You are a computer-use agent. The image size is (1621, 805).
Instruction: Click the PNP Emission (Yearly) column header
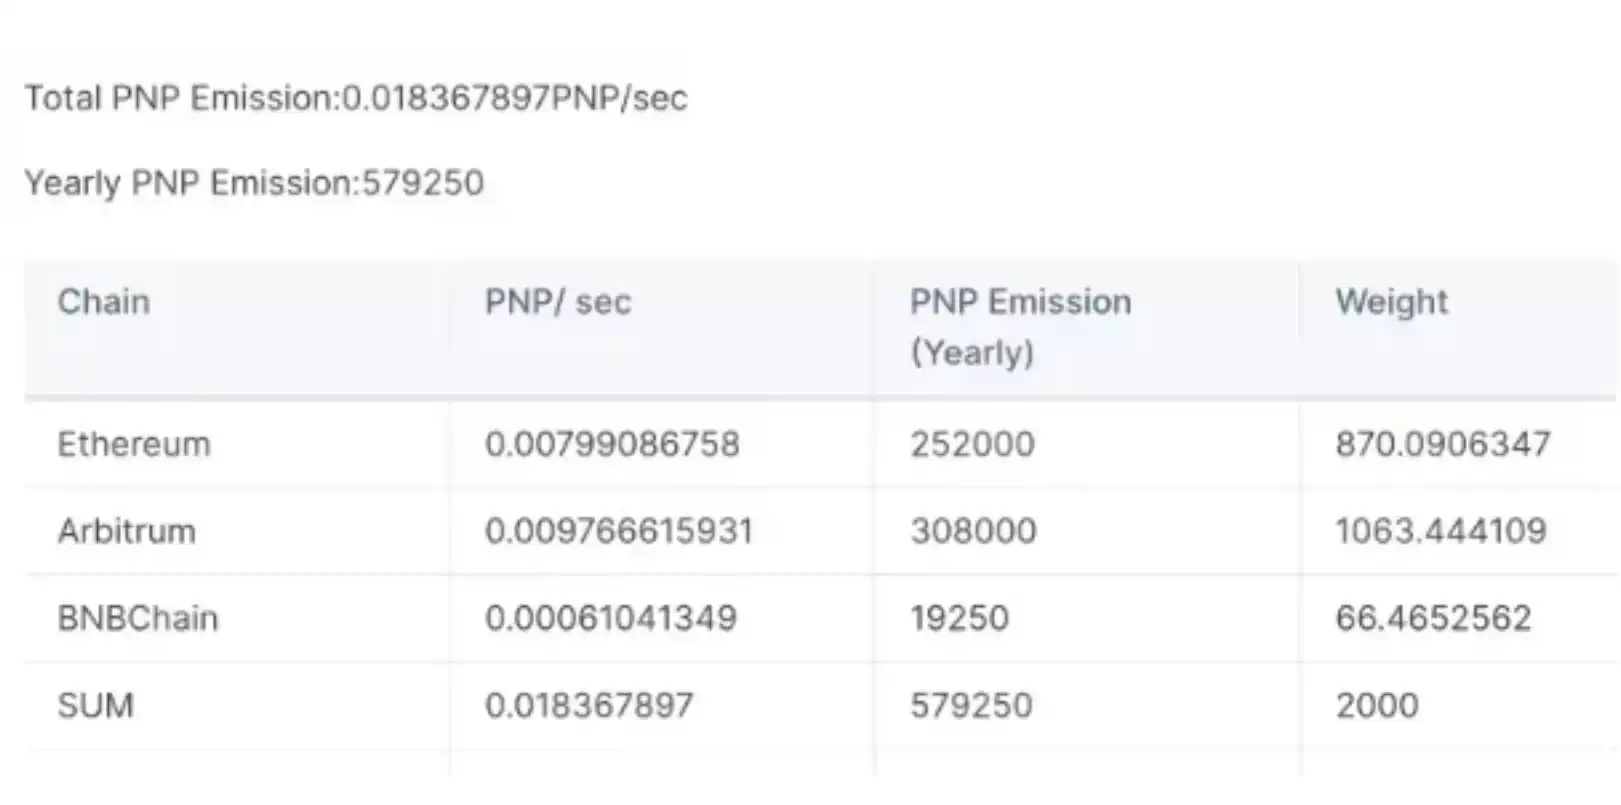click(x=1020, y=326)
